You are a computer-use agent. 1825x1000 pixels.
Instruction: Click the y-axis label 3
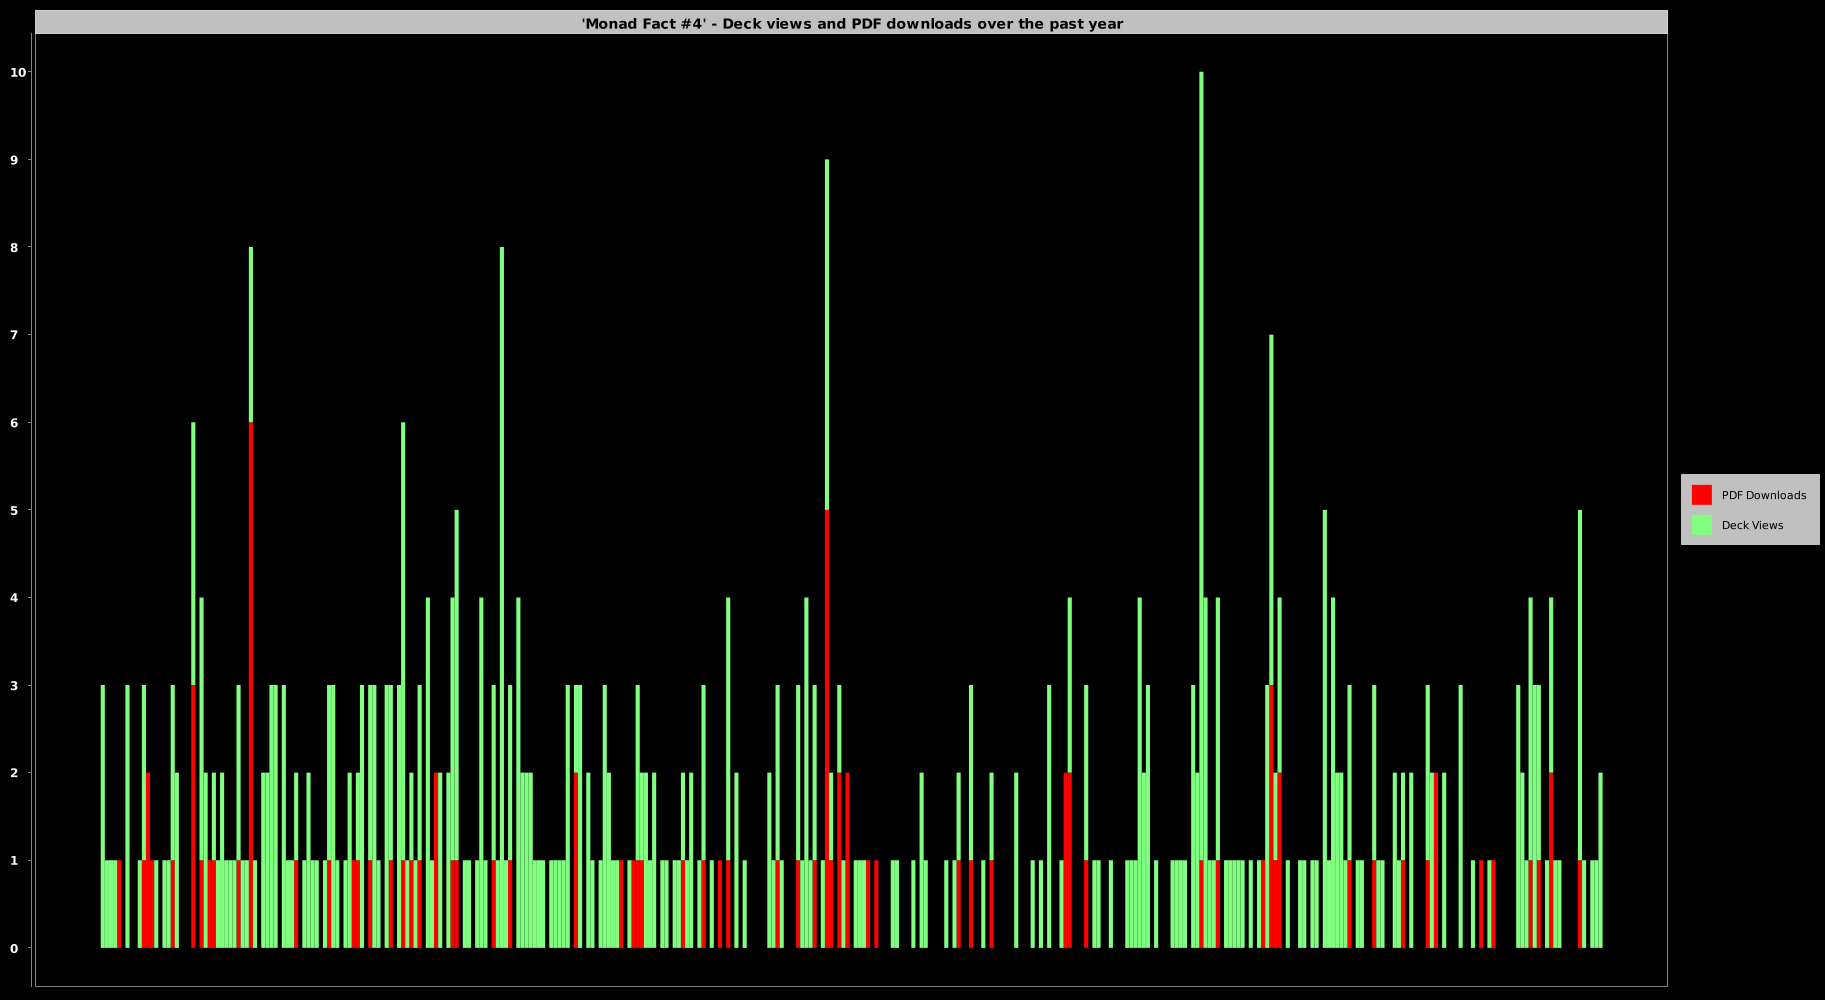point(14,685)
